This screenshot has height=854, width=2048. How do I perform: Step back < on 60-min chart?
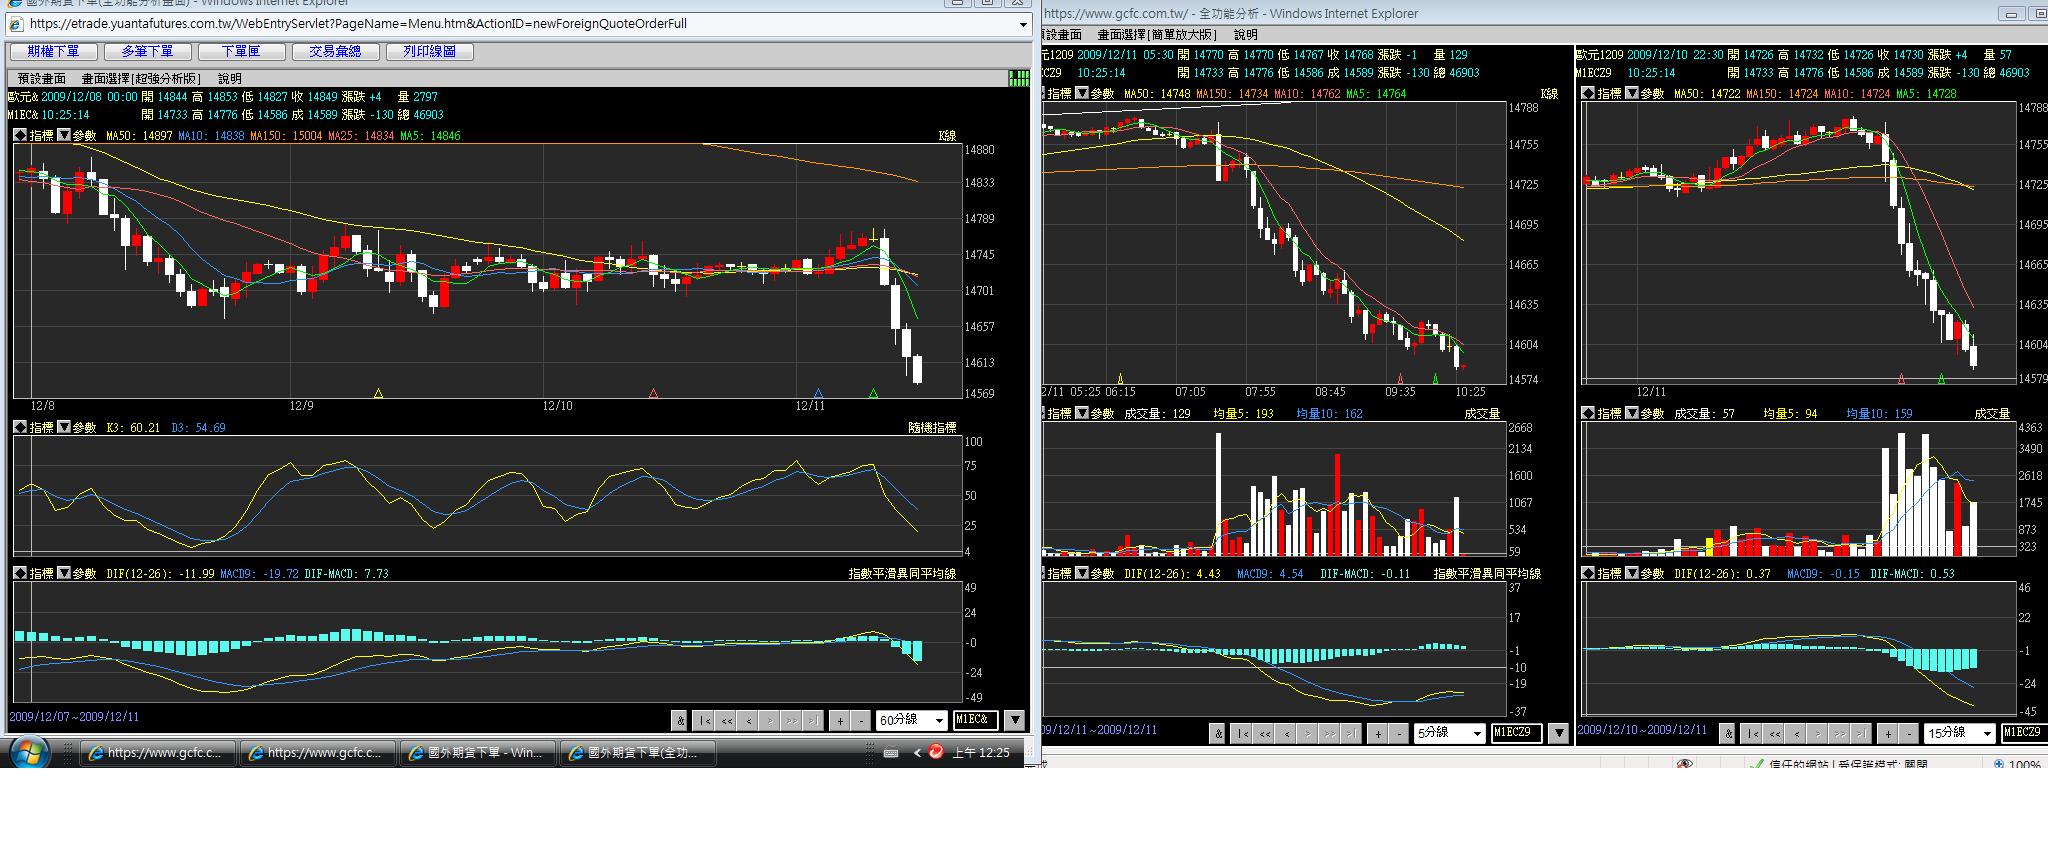(748, 720)
